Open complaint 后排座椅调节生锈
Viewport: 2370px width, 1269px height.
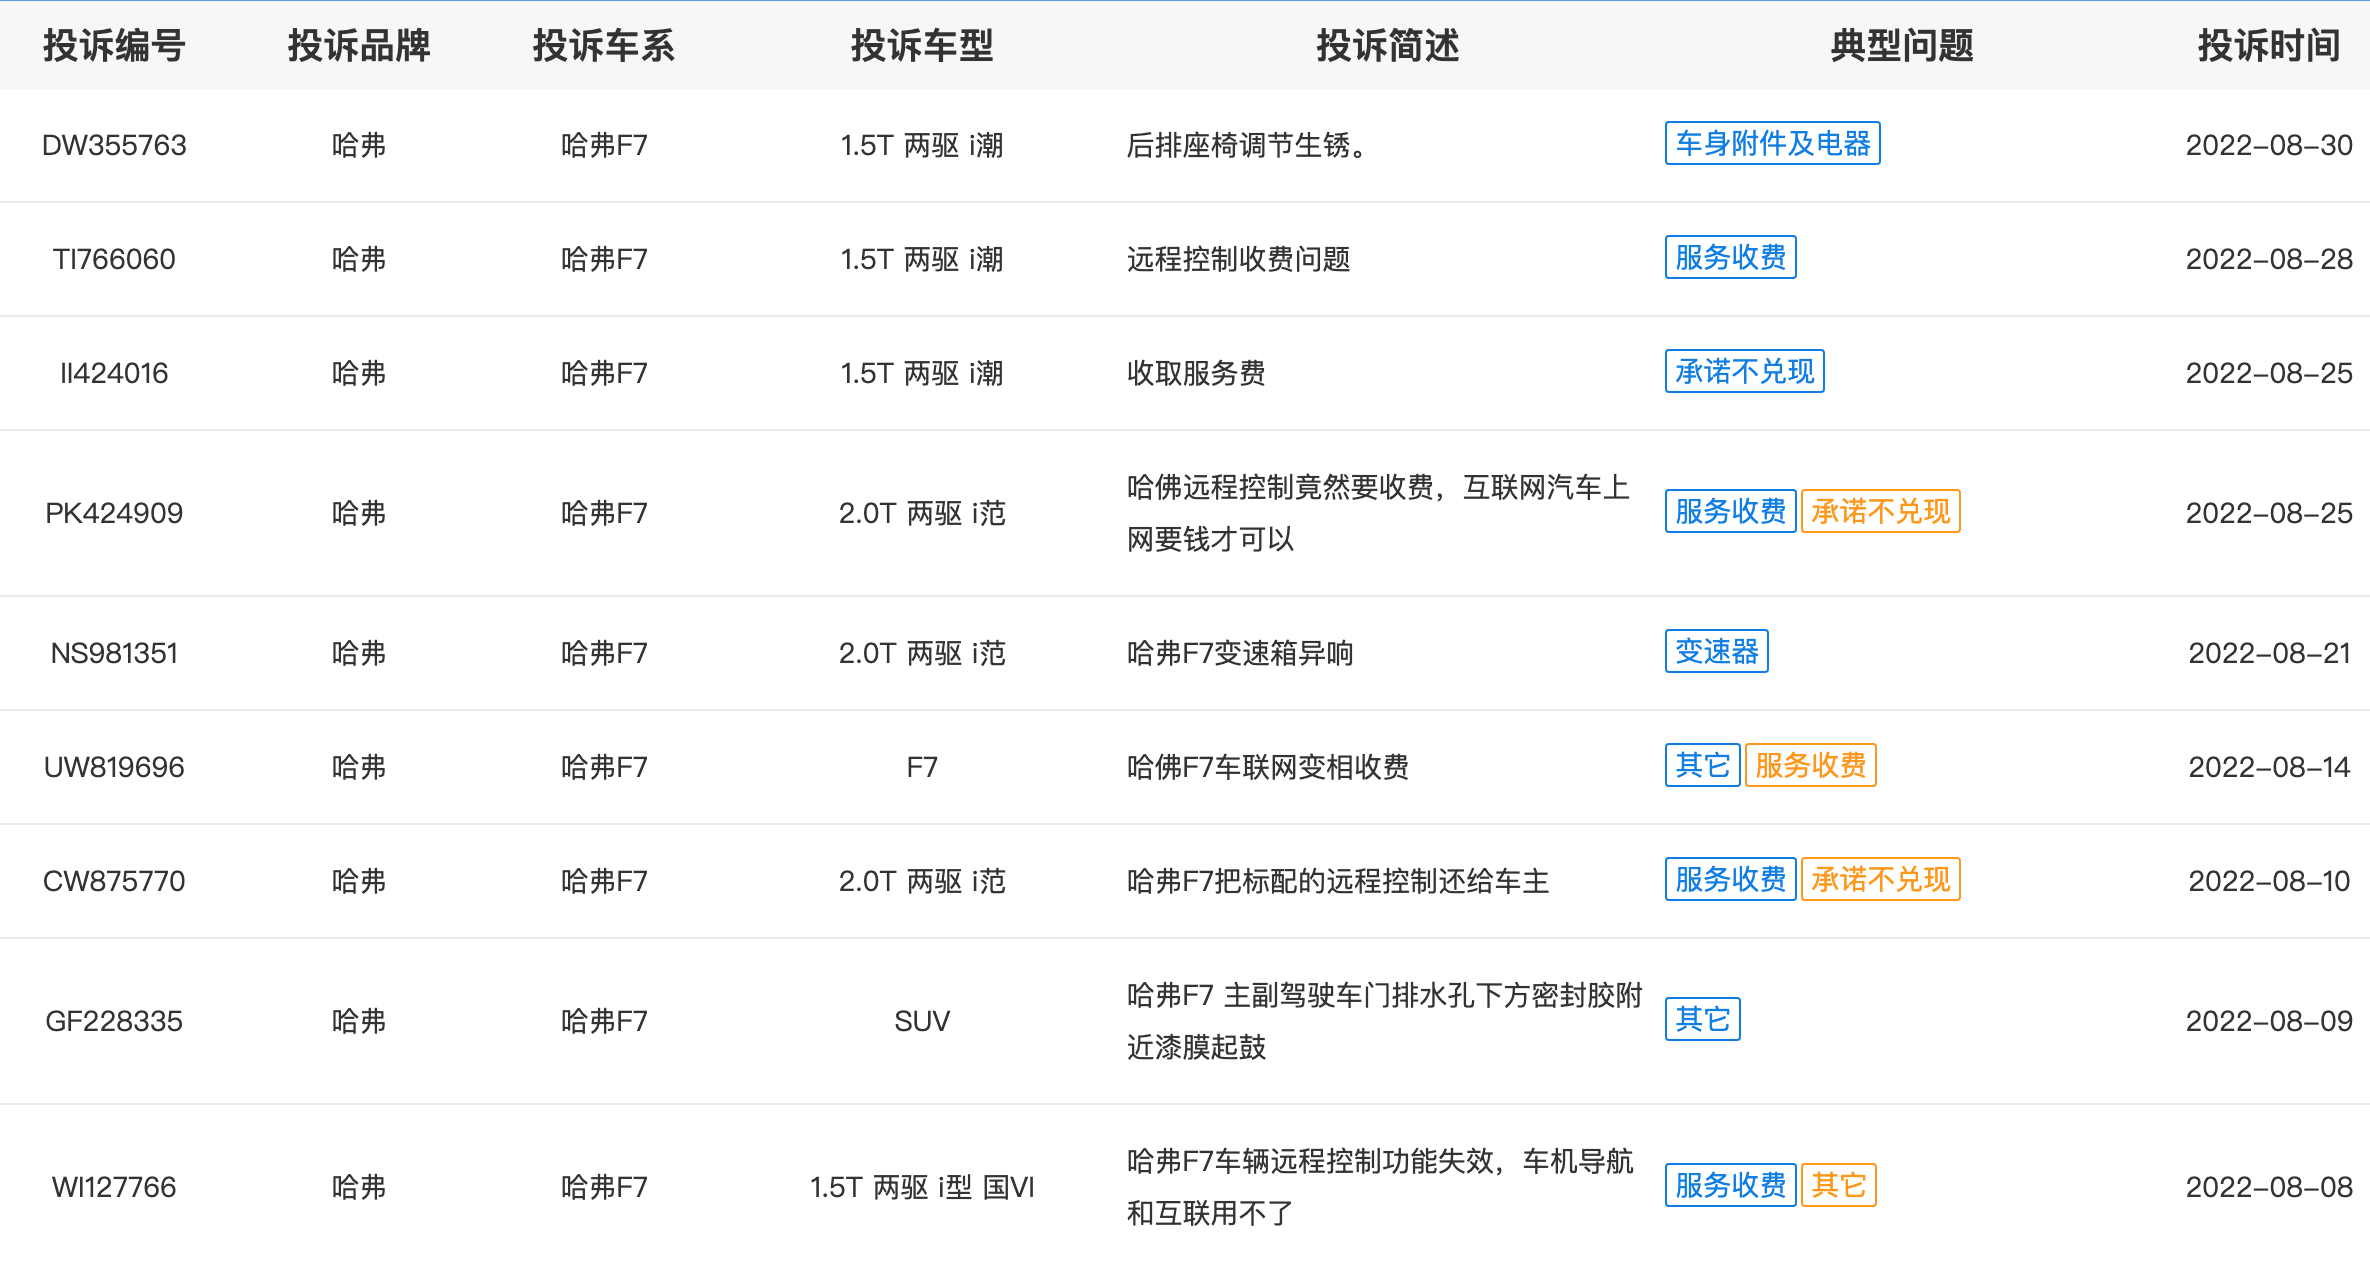1247,146
